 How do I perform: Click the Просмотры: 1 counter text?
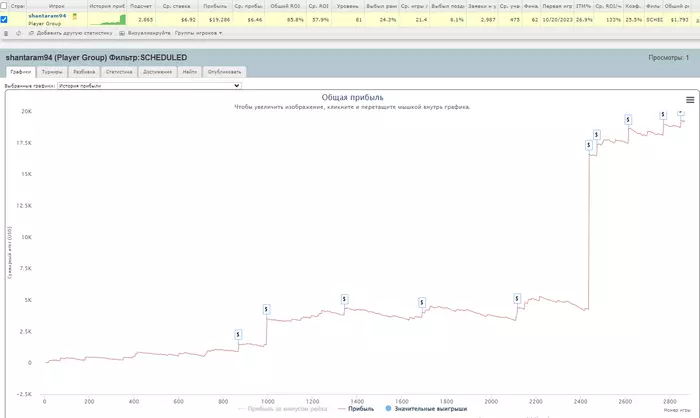point(668,58)
